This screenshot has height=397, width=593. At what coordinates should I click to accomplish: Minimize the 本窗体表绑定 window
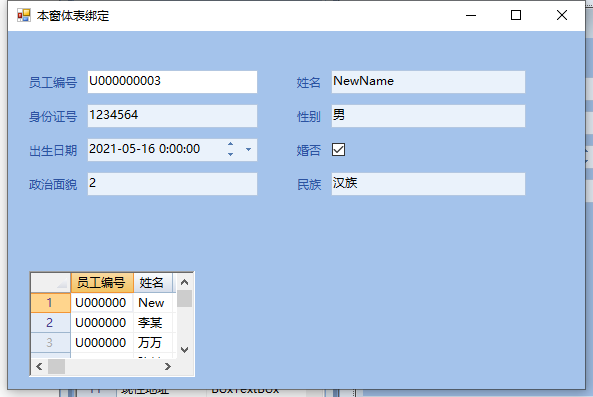click(x=471, y=16)
